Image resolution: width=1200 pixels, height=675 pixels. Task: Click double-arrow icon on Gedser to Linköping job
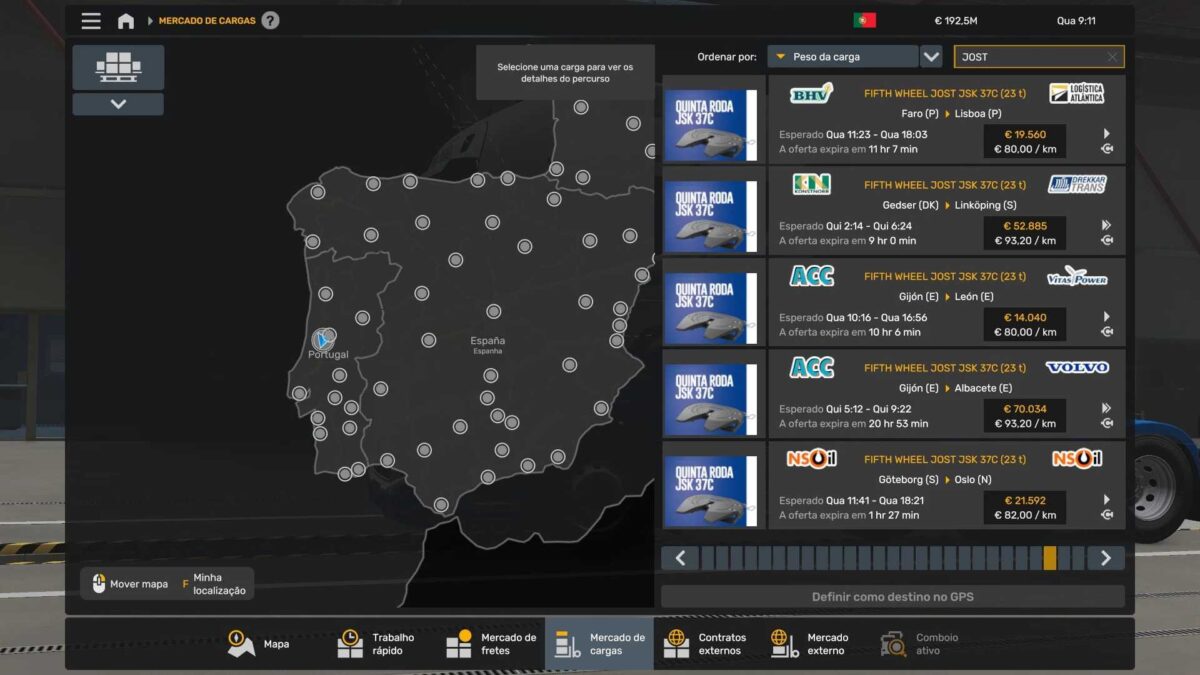coord(1107,225)
